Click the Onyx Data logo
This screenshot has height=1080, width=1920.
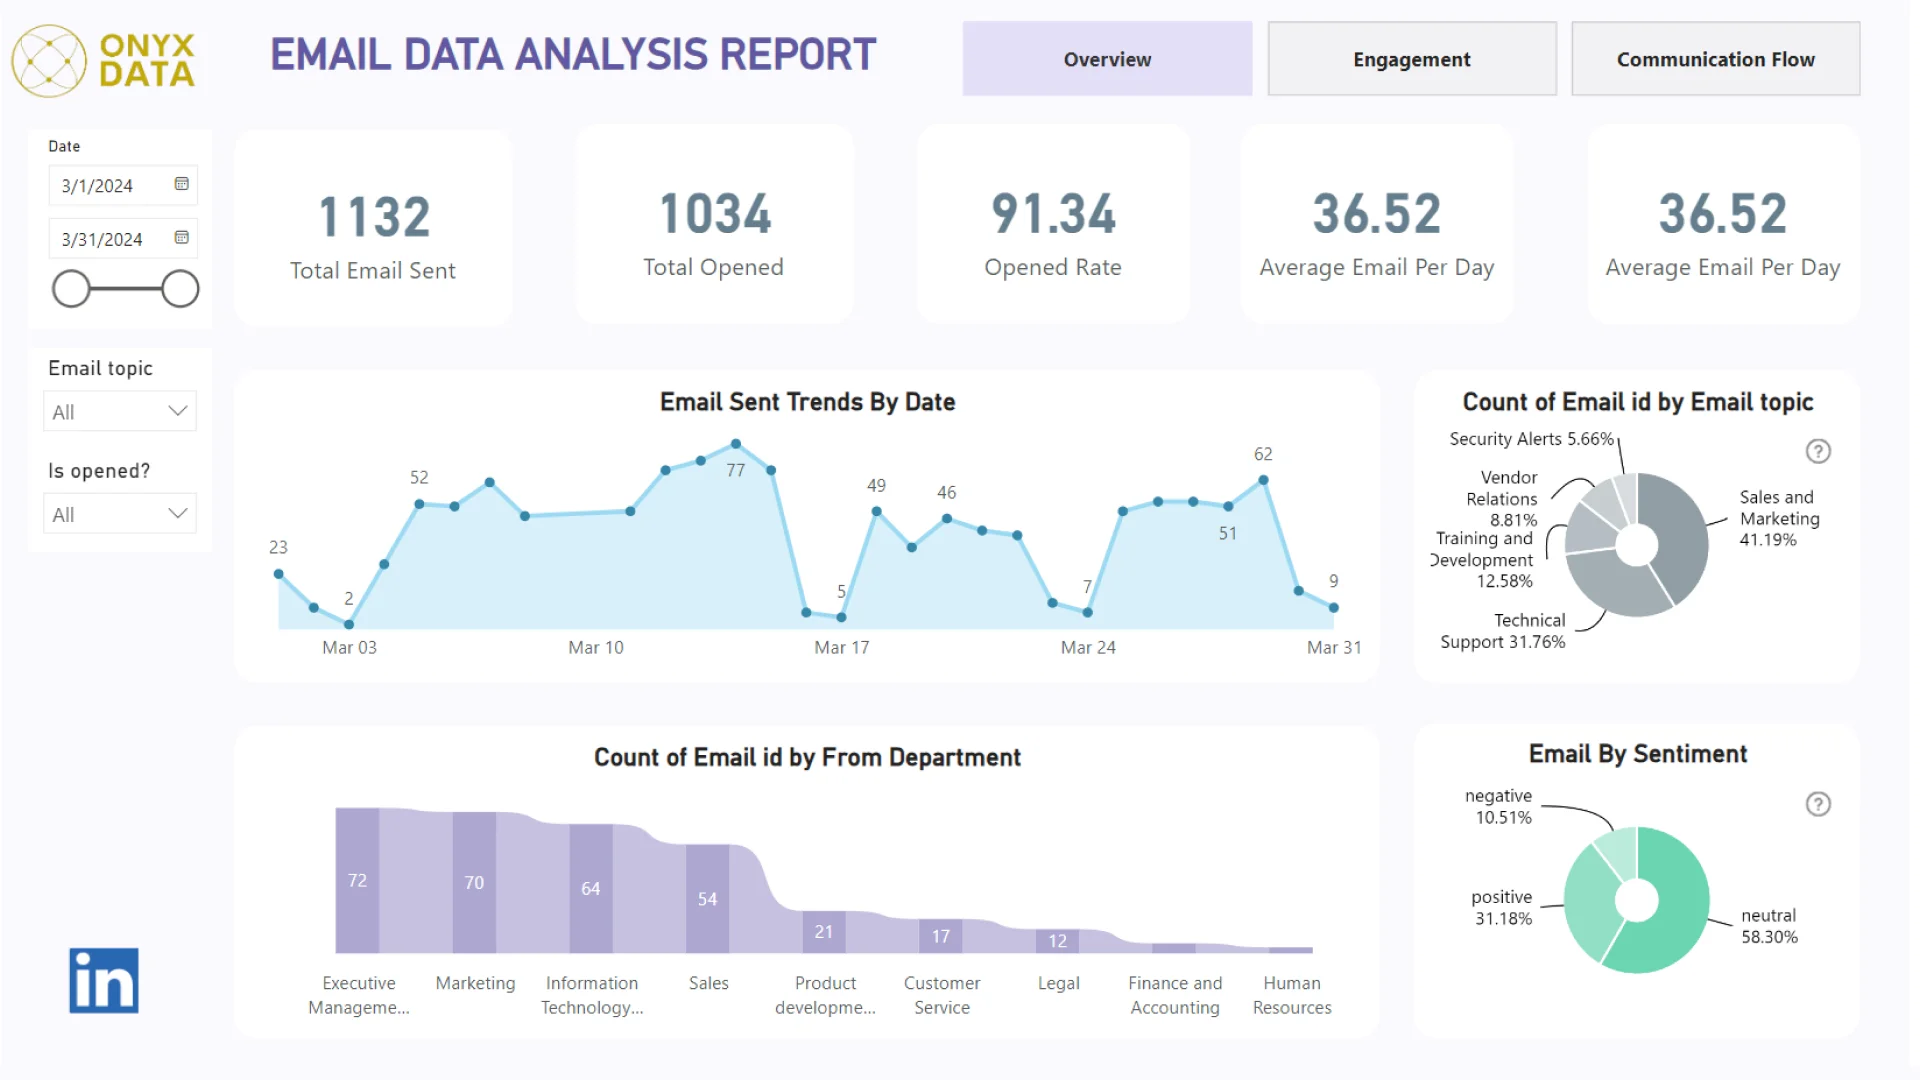click(103, 61)
